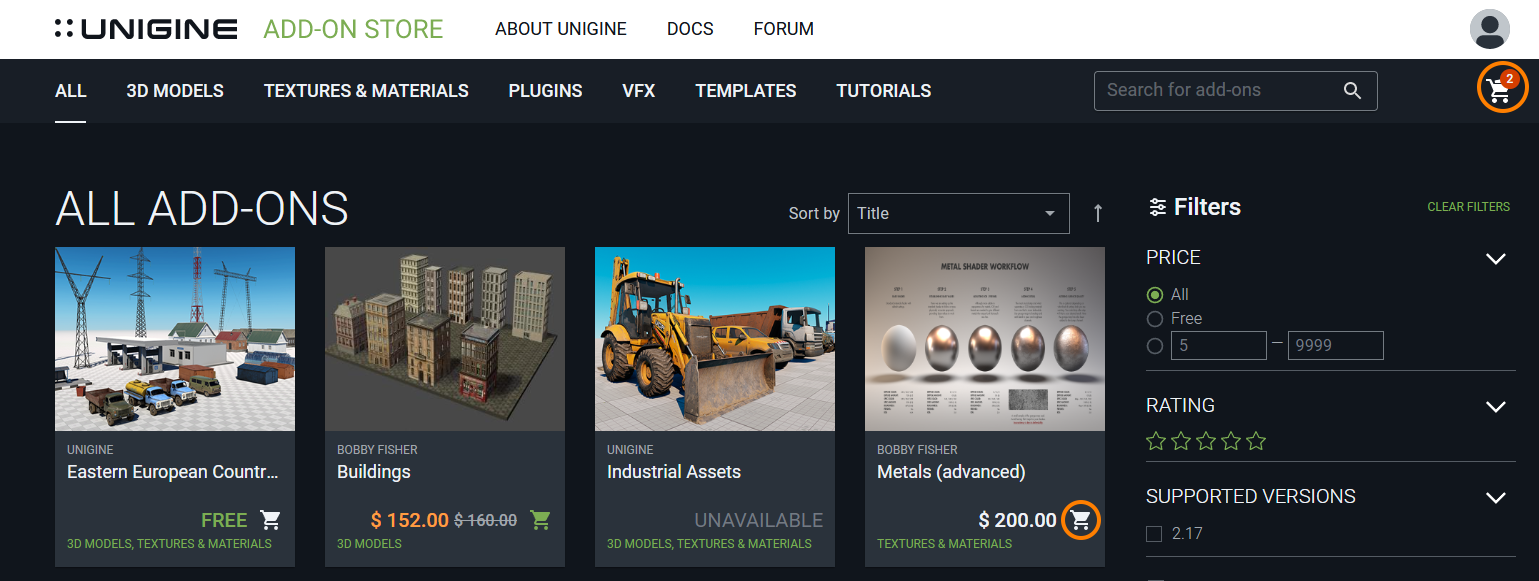The height and width of the screenshot is (581, 1539).
Task: Click the UNIGINE logo
Action: coord(146,29)
